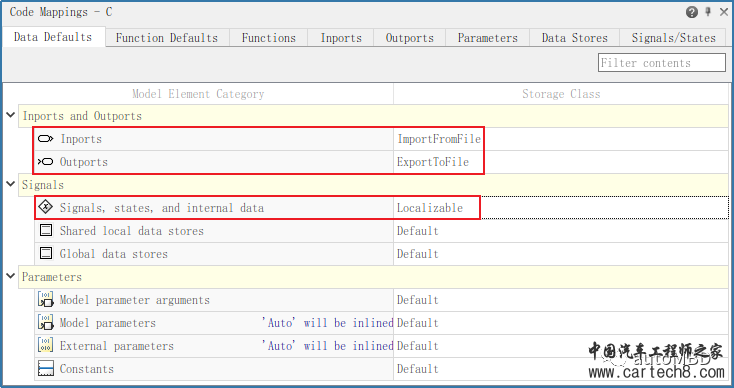Open External parameters storage class Default
This screenshot has height=388, width=734.
(561, 346)
